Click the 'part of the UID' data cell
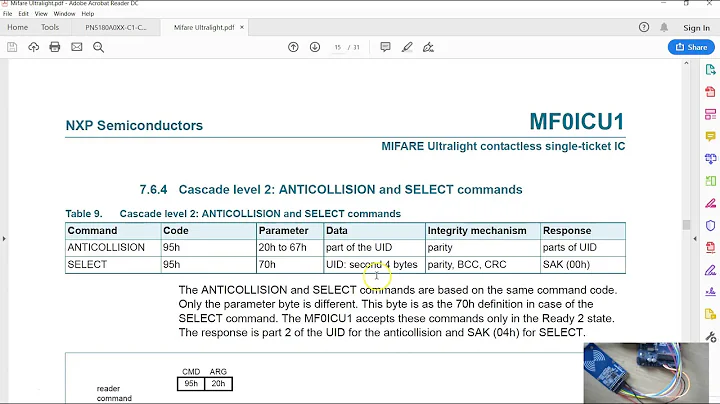 coord(374,247)
